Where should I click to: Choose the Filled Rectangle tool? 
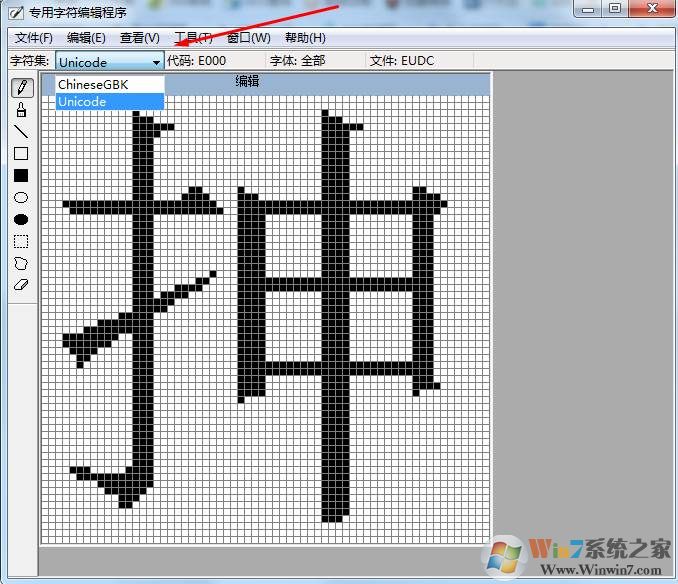(x=21, y=175)
